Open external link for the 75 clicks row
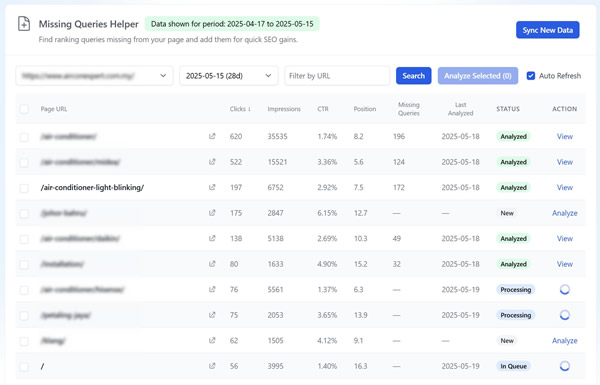600x385 pixels. pyautogui.click(x=212, y=315)
